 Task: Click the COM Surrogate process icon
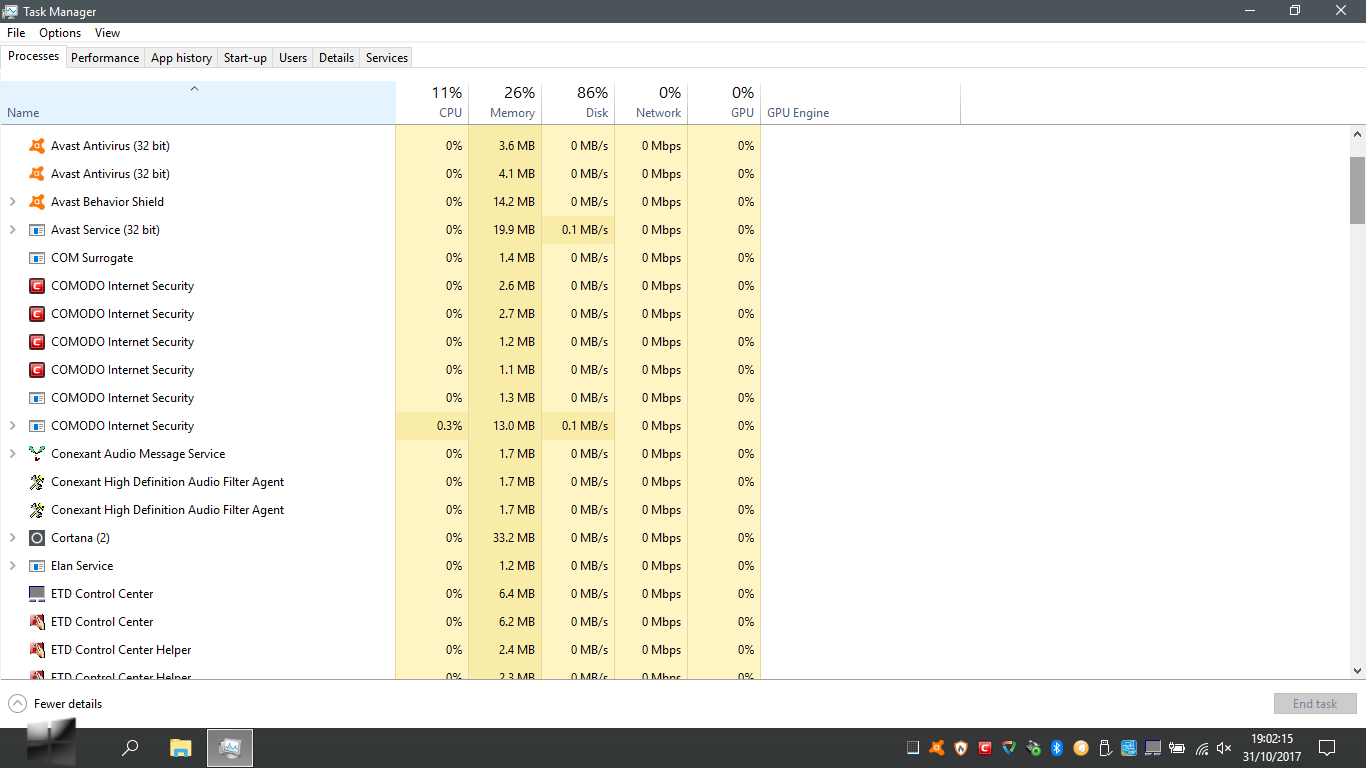37,258
